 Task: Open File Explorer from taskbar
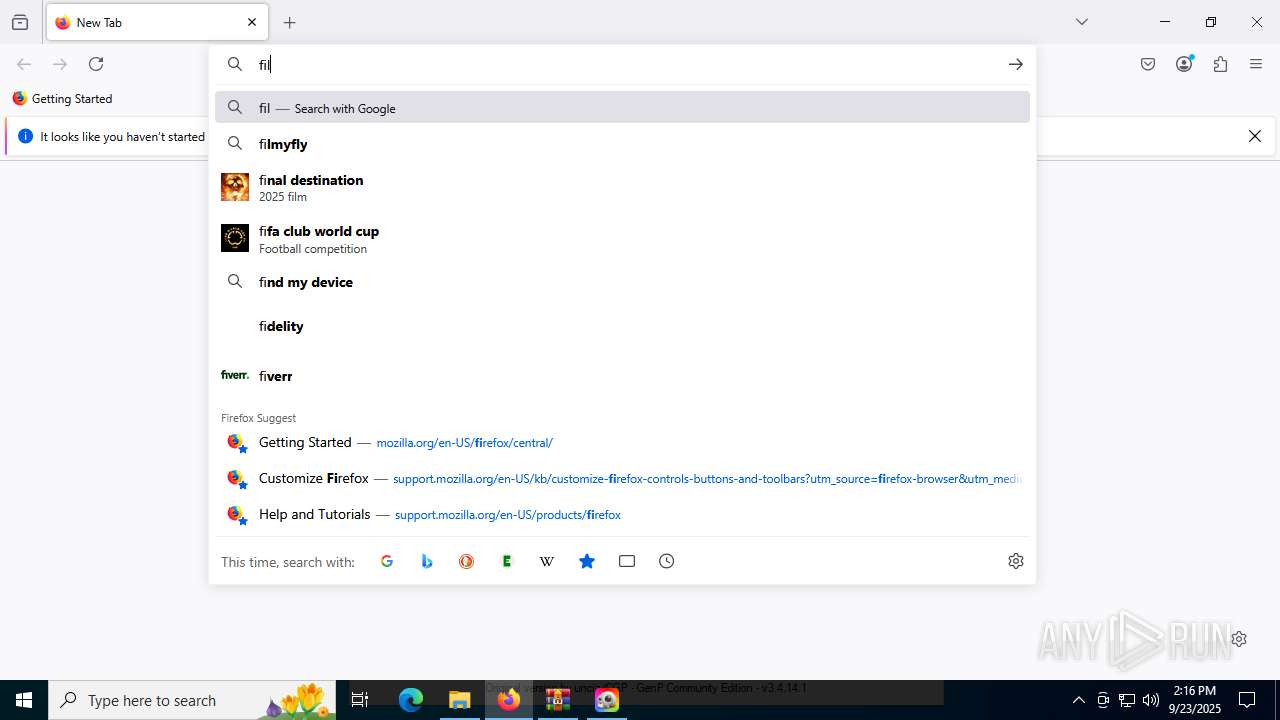pyautogui.click(x=460, y=700)
